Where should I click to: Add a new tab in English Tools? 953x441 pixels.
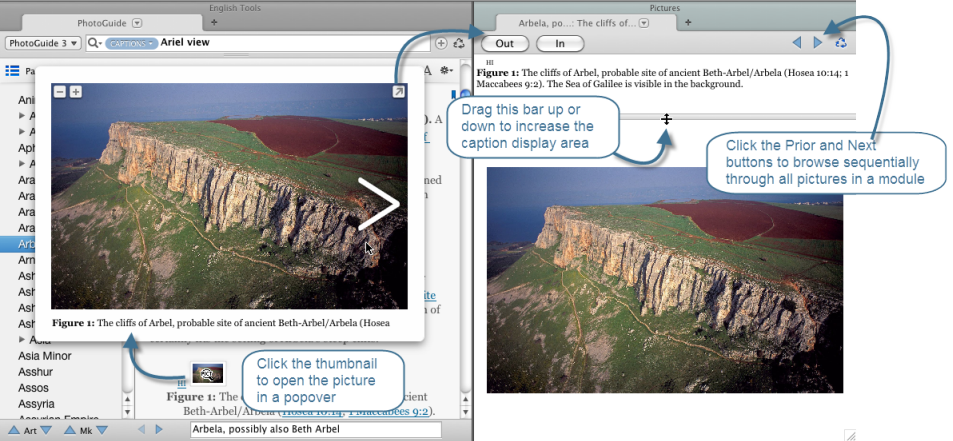tap(214, 22)
